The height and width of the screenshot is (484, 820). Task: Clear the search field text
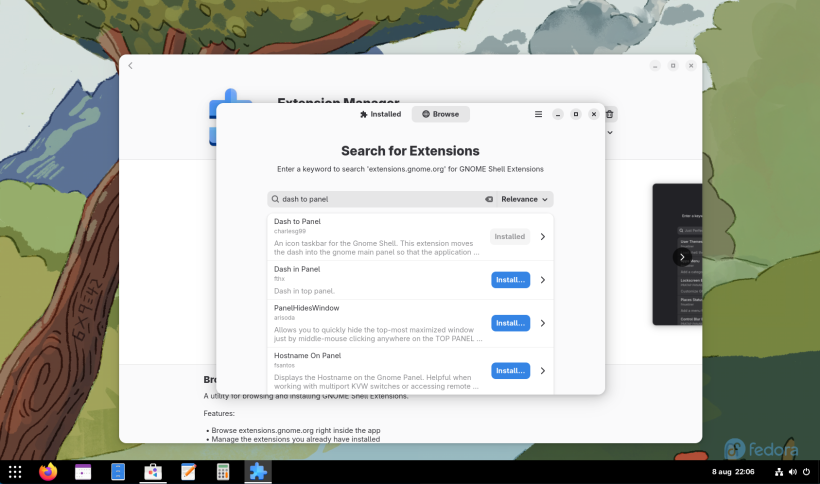coord(489,199)
